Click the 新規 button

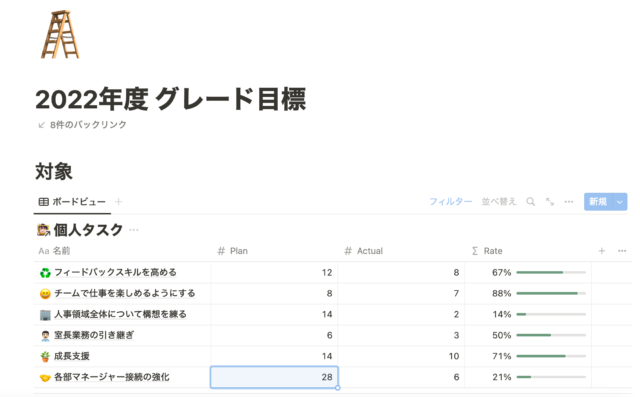click(598, 202)
